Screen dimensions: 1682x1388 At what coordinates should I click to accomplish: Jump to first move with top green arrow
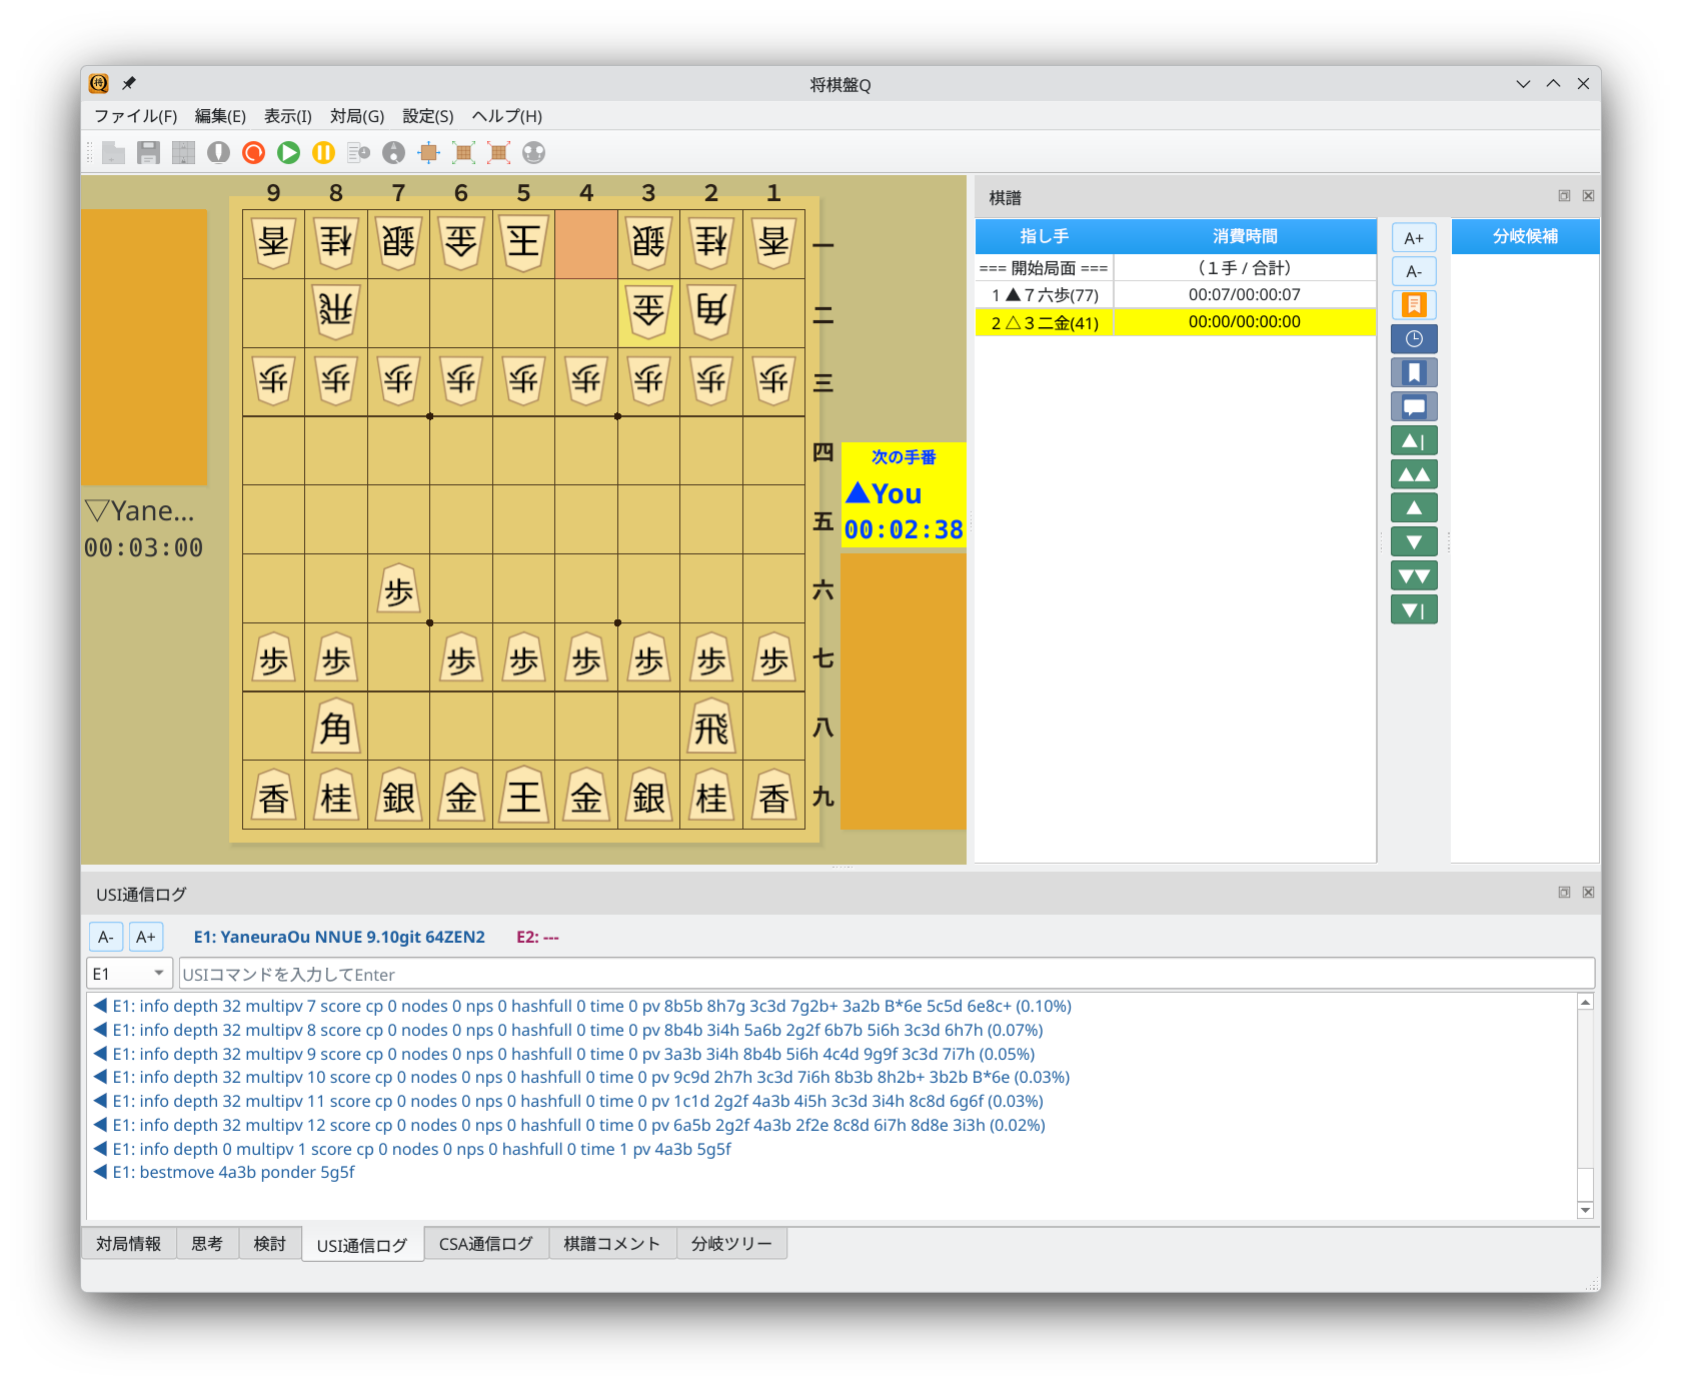click(x=1413, y=441)
